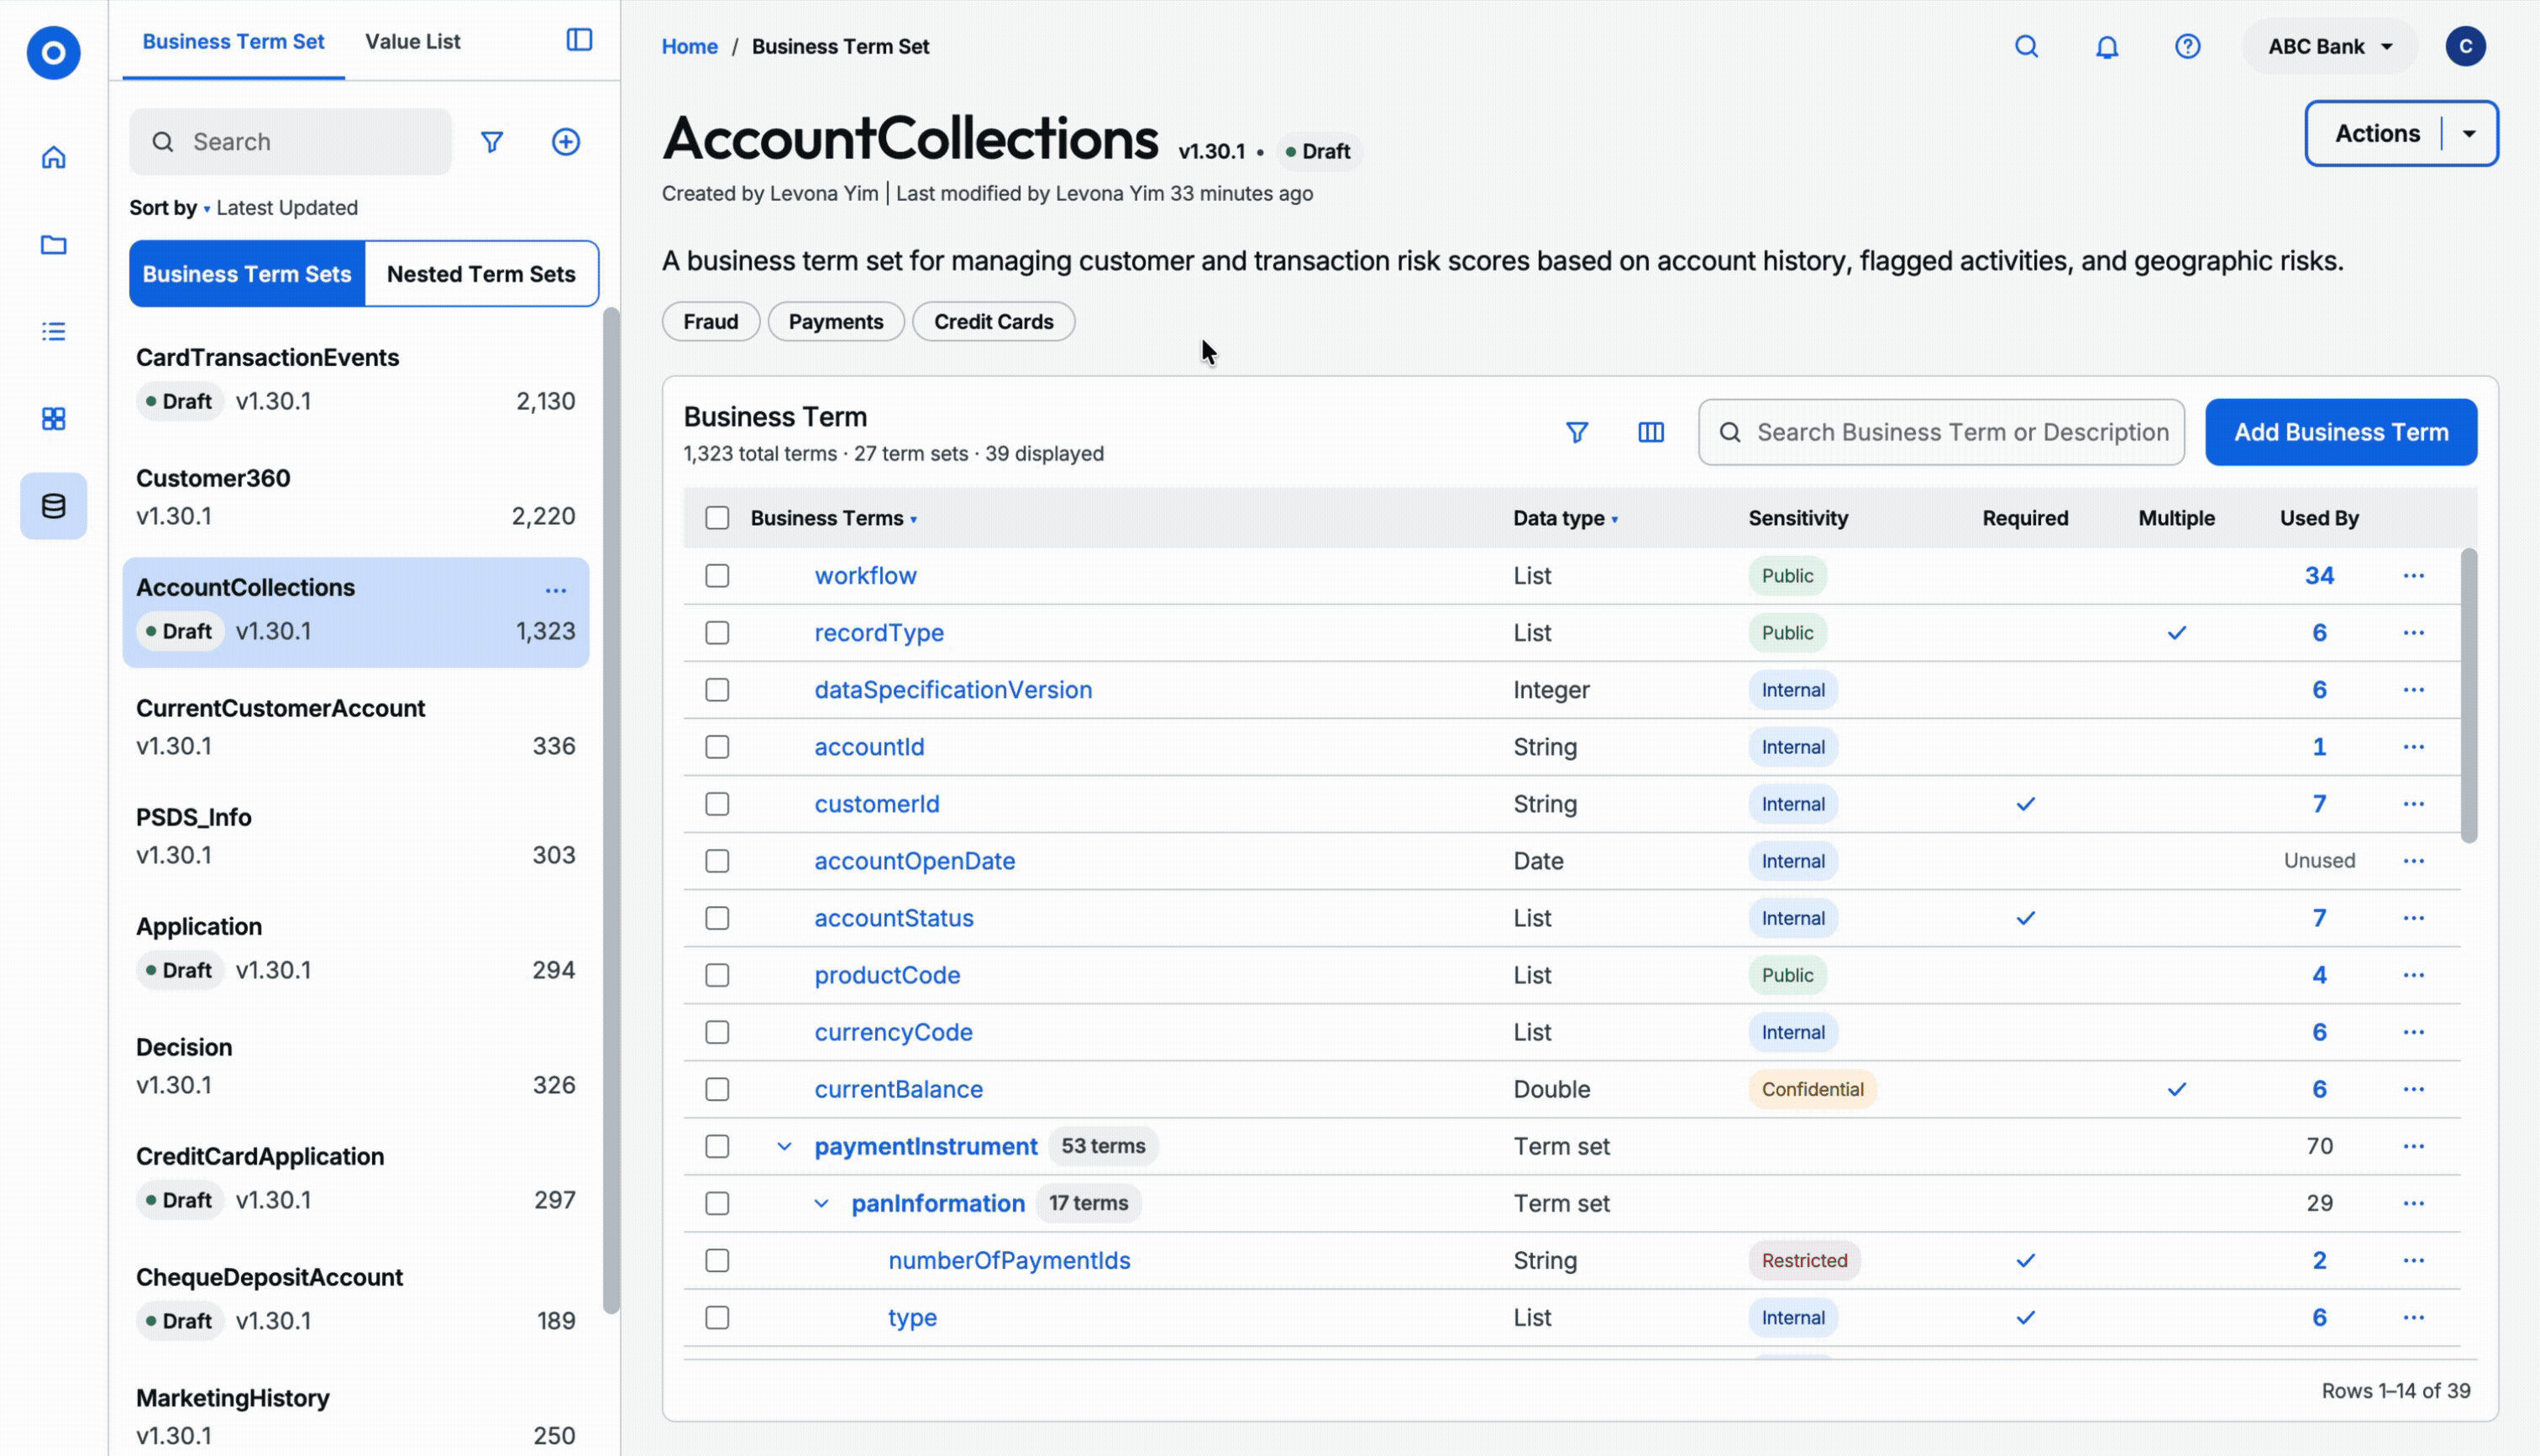Screen dimensions: 2540x1456
Task: Open row options for workflow term
Action: click(2413, 576)
